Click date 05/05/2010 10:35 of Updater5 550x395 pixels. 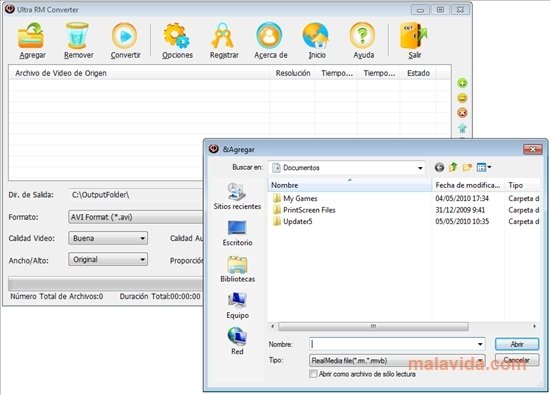coord(462,221)
